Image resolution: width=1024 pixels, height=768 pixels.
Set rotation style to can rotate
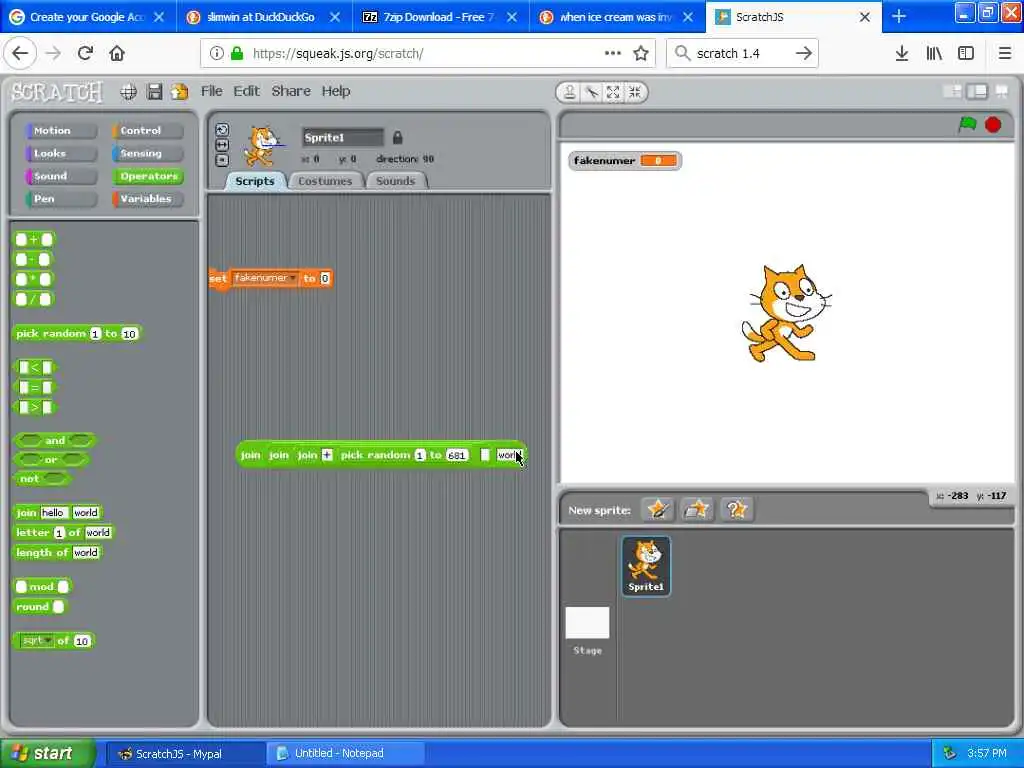222,130
